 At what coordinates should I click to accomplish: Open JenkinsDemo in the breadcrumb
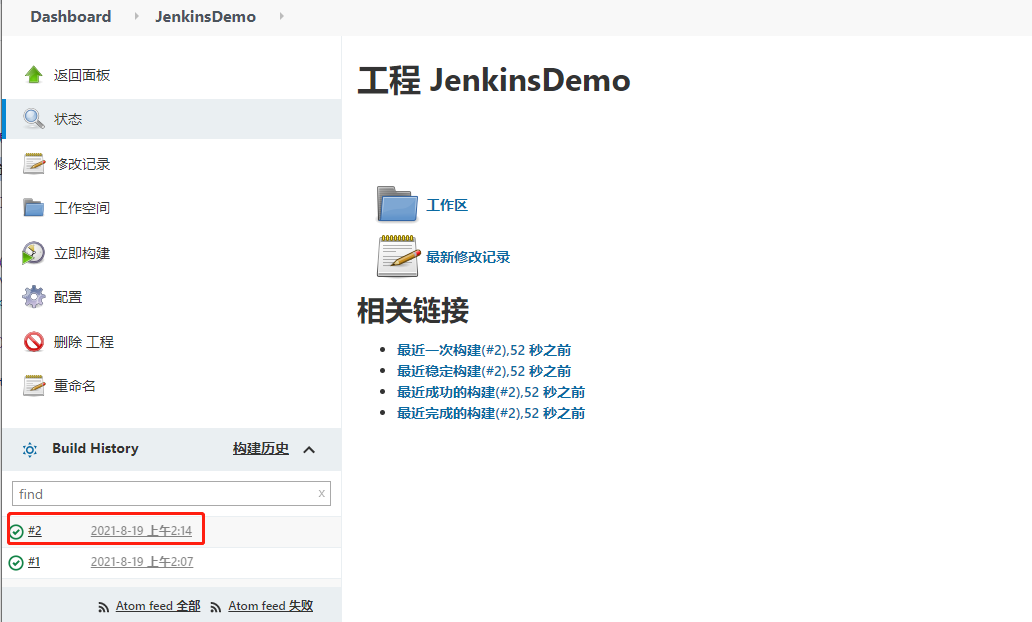pos(205,16)
